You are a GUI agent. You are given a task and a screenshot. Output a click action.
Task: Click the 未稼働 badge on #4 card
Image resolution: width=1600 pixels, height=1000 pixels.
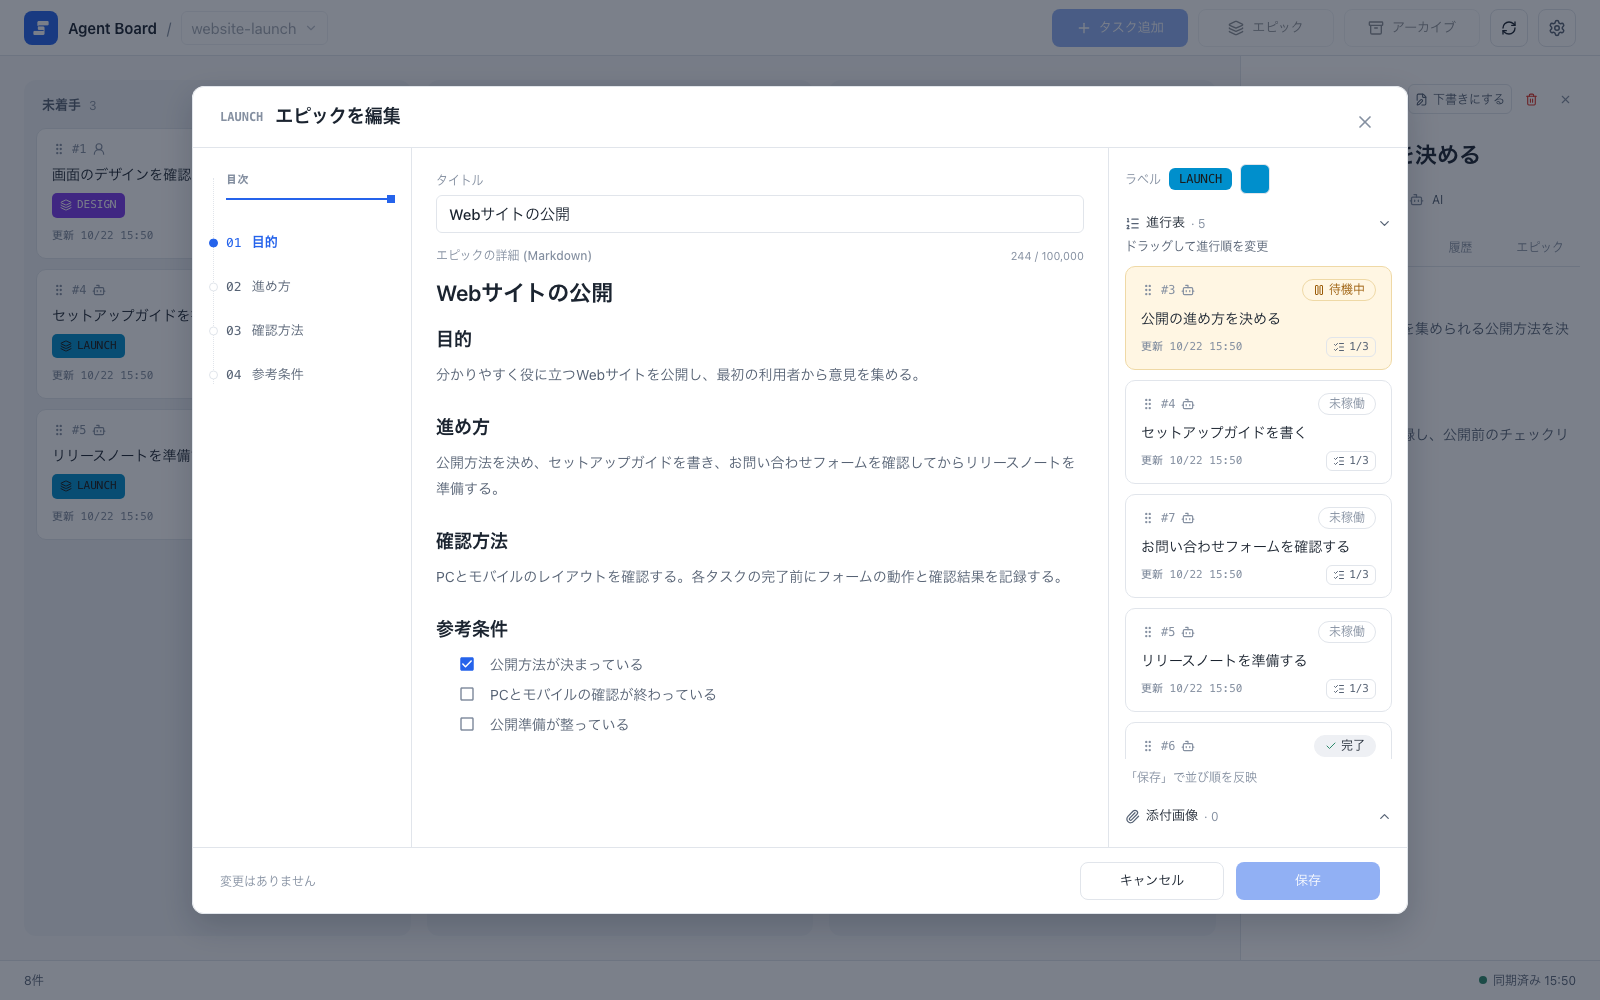click(1347, 404)
